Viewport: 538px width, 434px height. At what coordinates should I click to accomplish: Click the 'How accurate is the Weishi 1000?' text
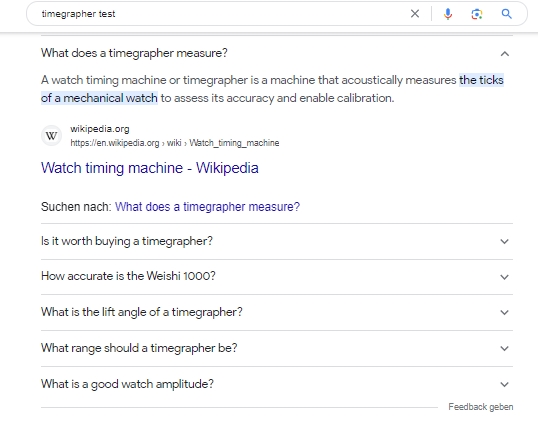coord(128,276)
